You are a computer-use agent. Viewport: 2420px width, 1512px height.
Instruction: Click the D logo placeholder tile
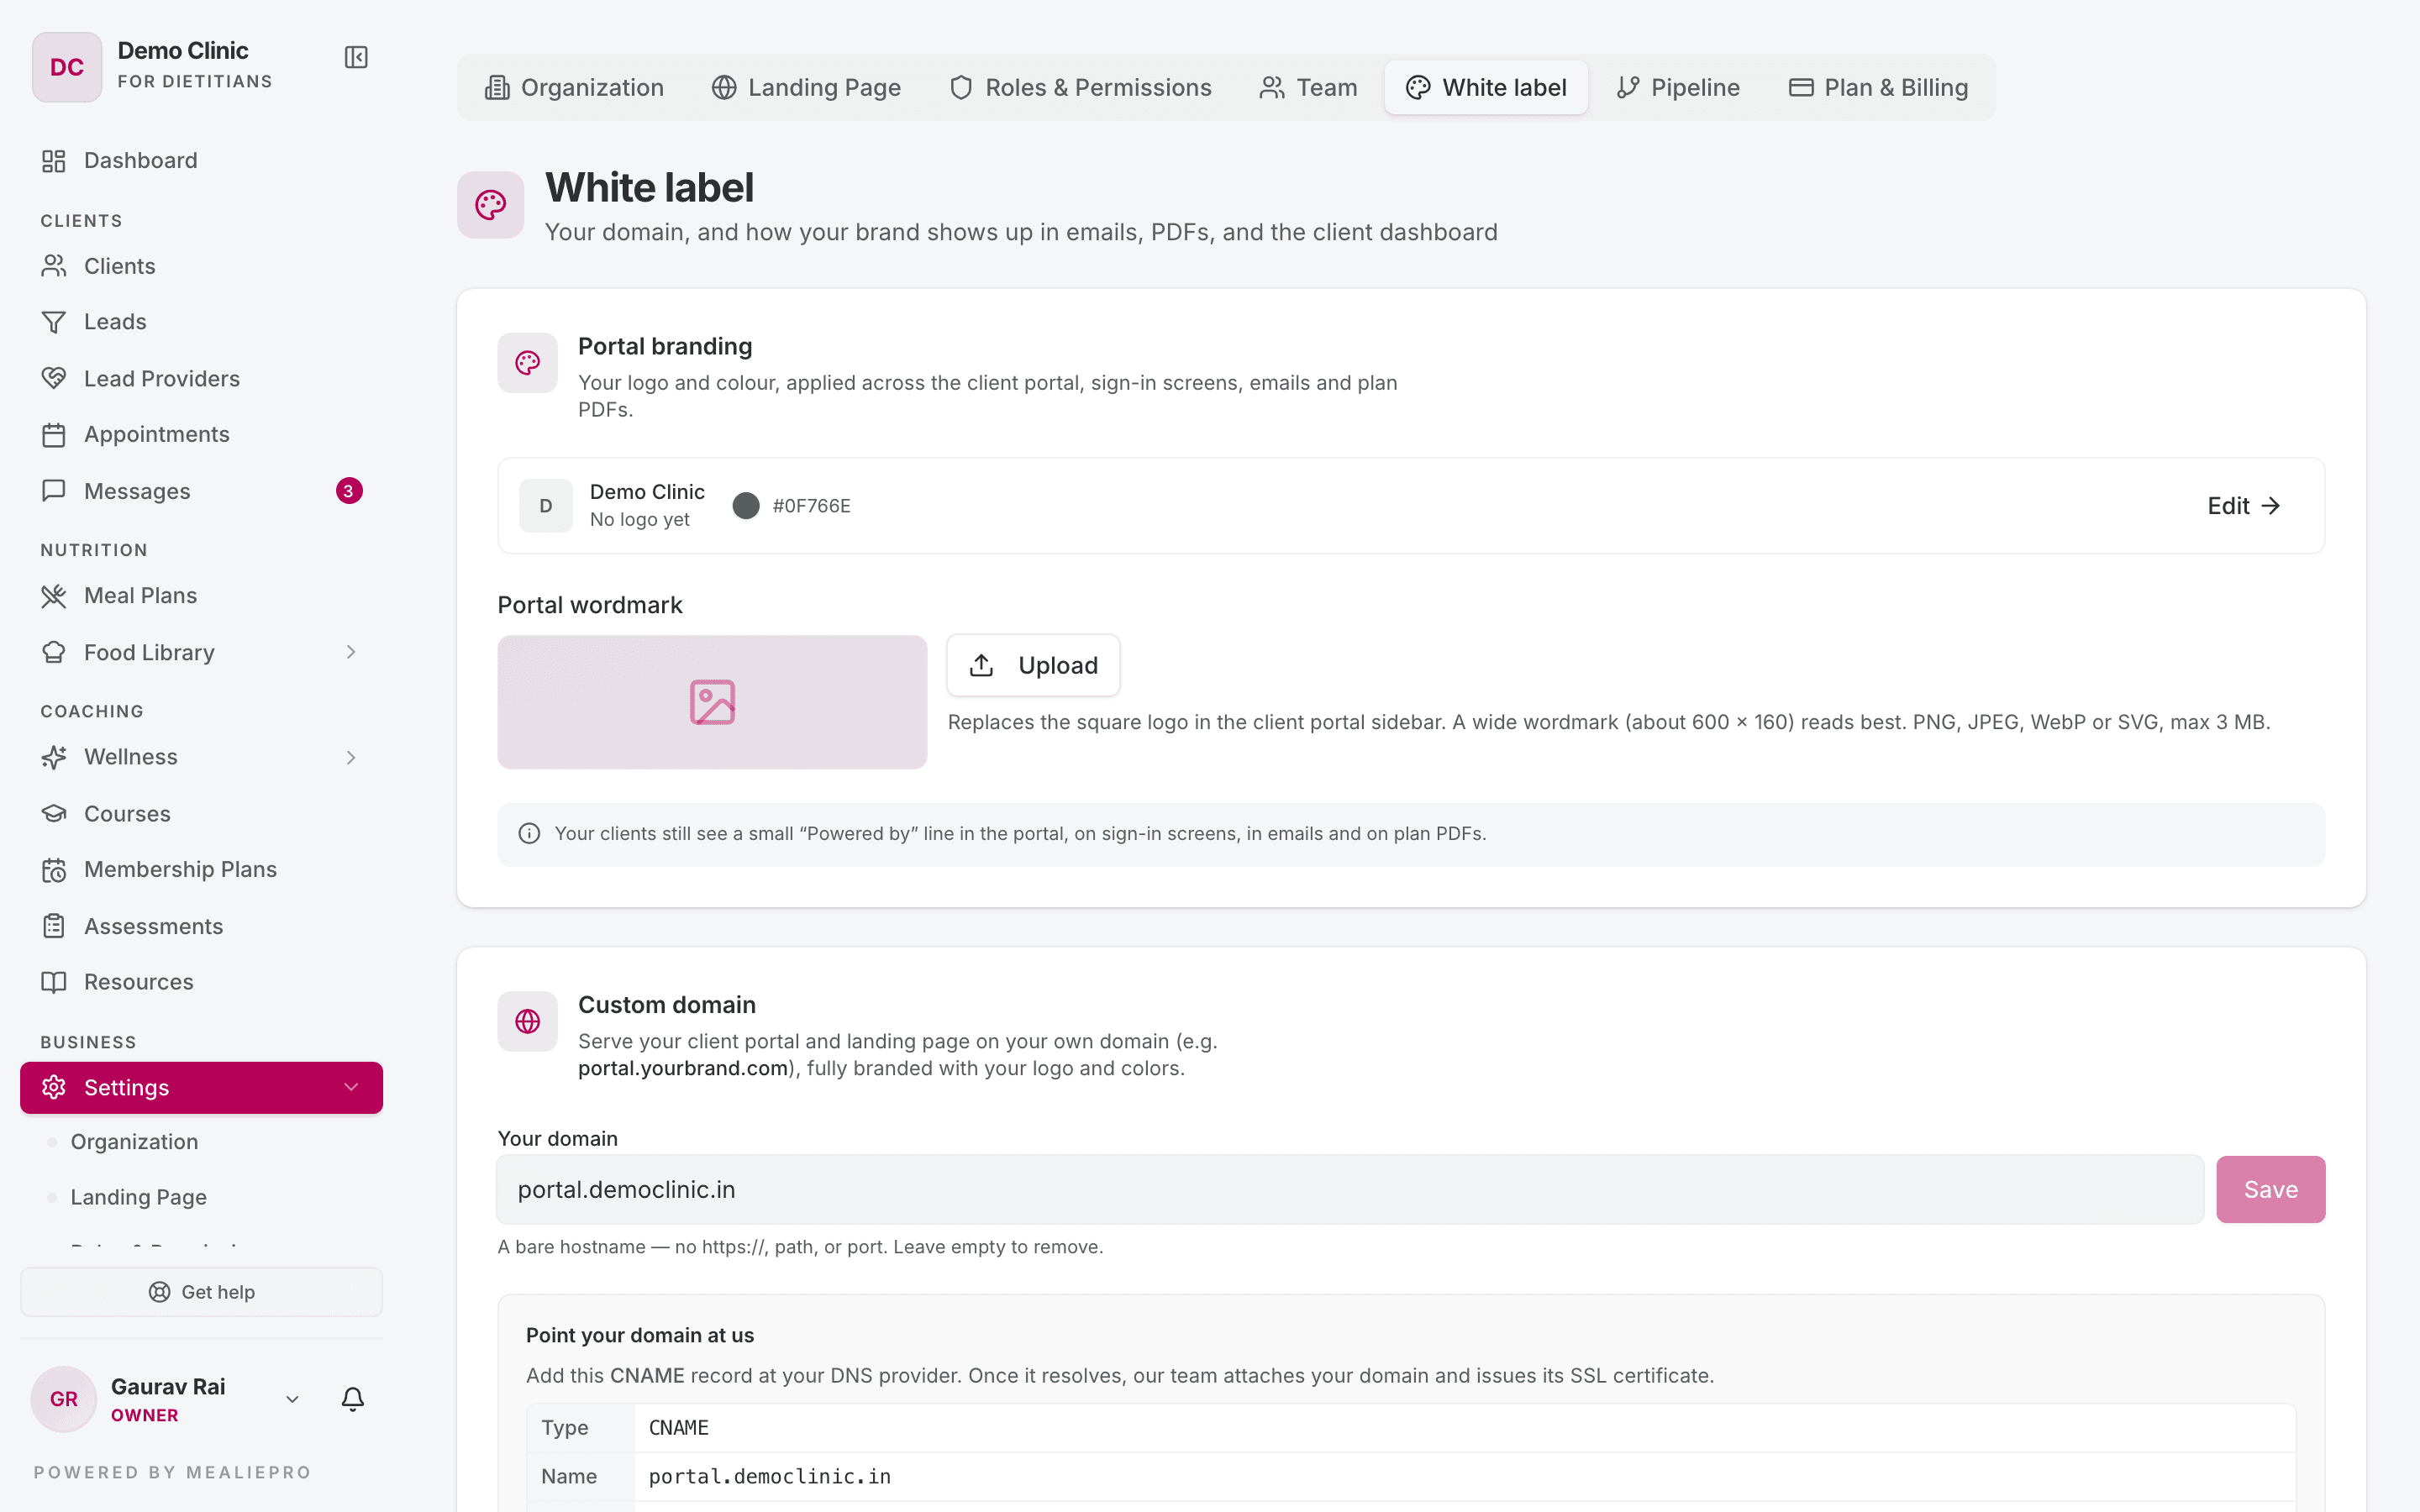click(545, 506)
